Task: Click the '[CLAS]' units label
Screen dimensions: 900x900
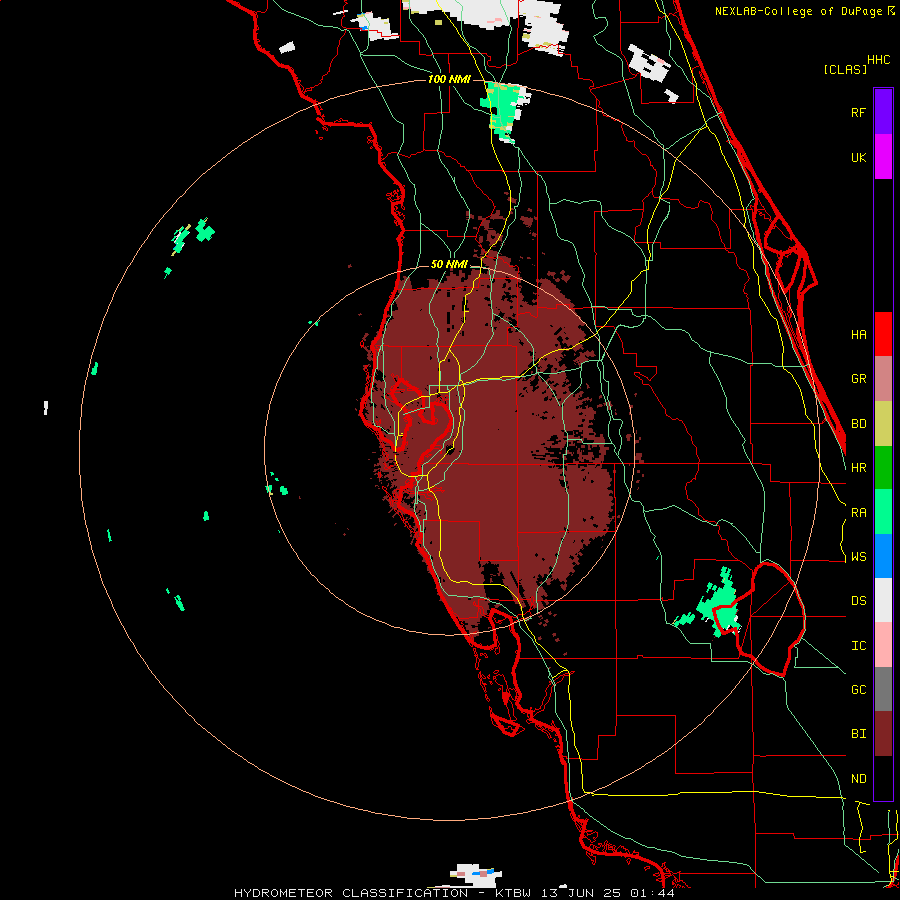Action: [x=845, y=69]
